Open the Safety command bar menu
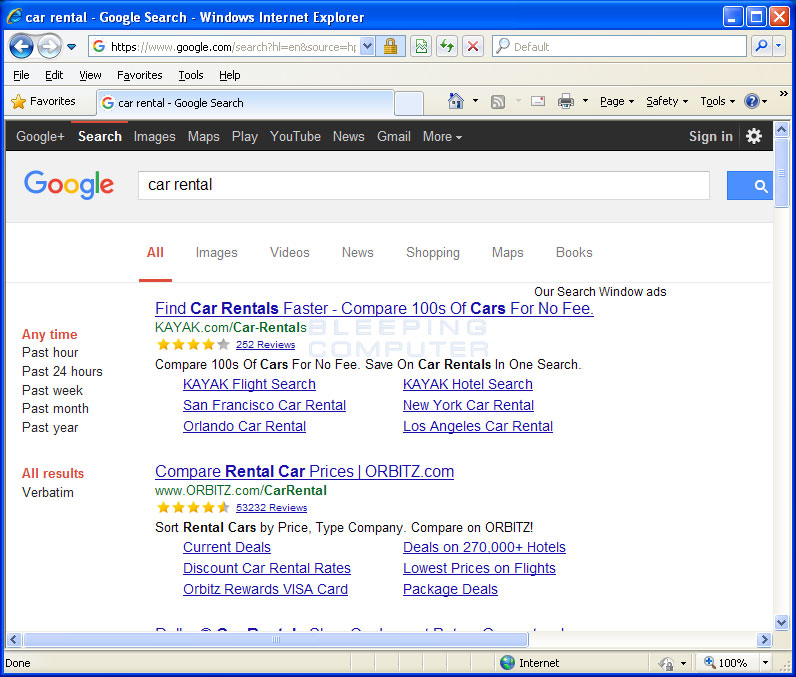The image size is (796, 677). pos(667,101)
